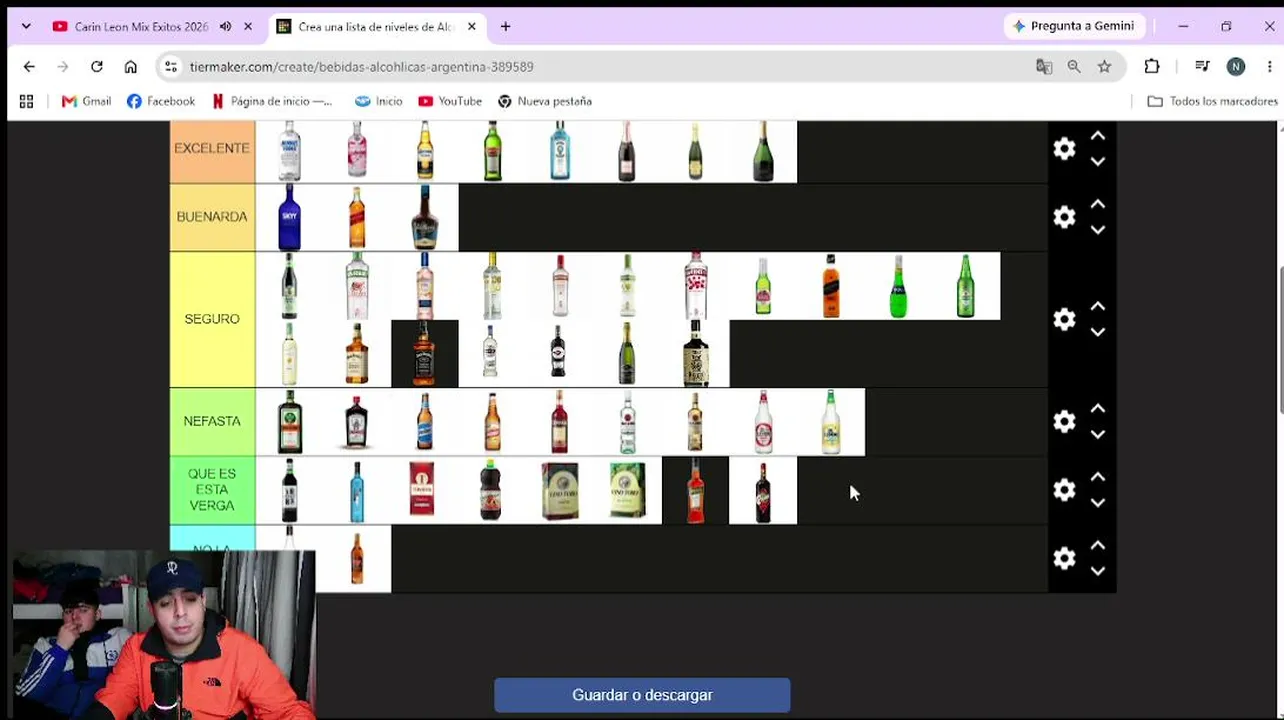The image size is (1284, 720).
Task: View site information icon in address bar
Action: click(x=171, y=67)
